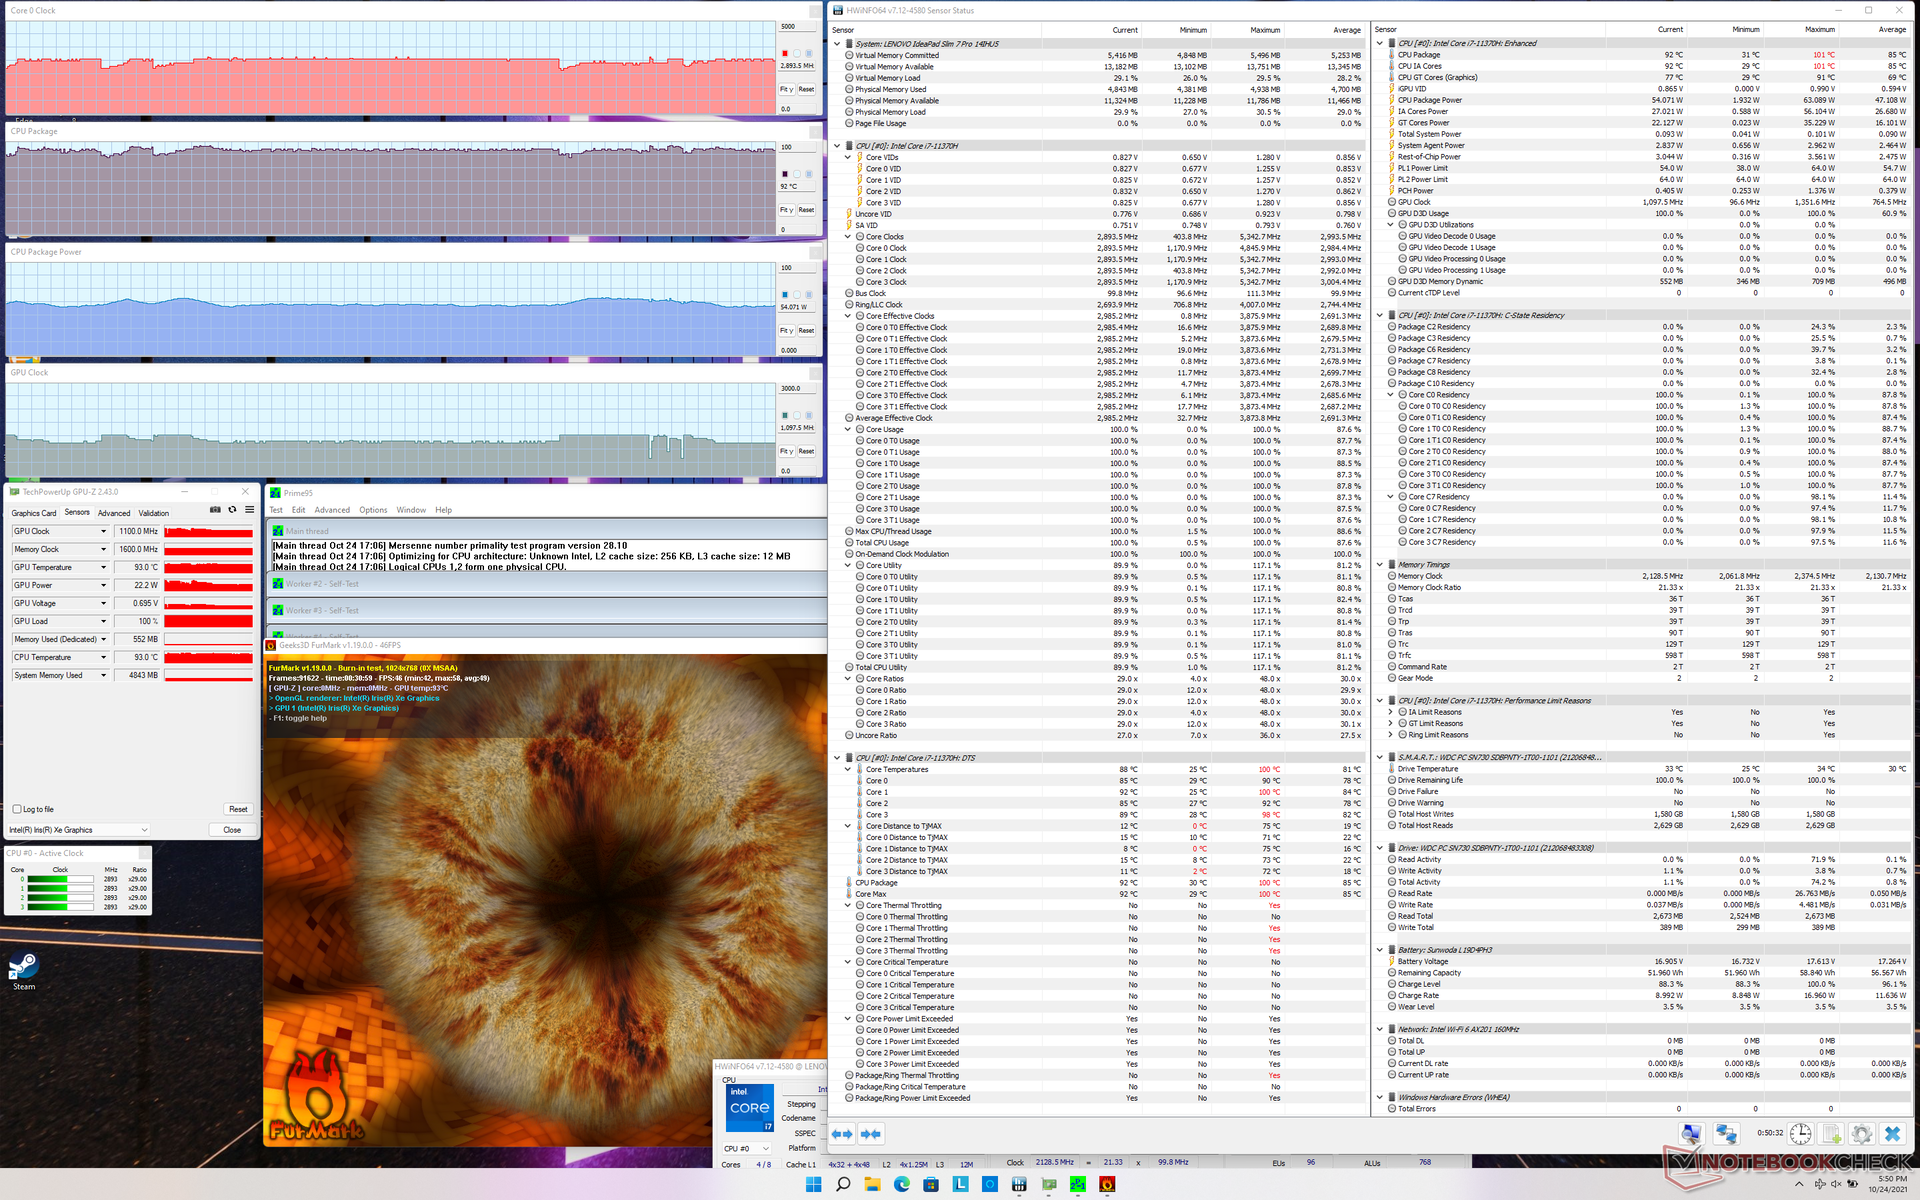The width and height of the screenshot is (1920, 1200).
Task: Switch to the GPU-Z Advanced tab
Action: [114, 513]
